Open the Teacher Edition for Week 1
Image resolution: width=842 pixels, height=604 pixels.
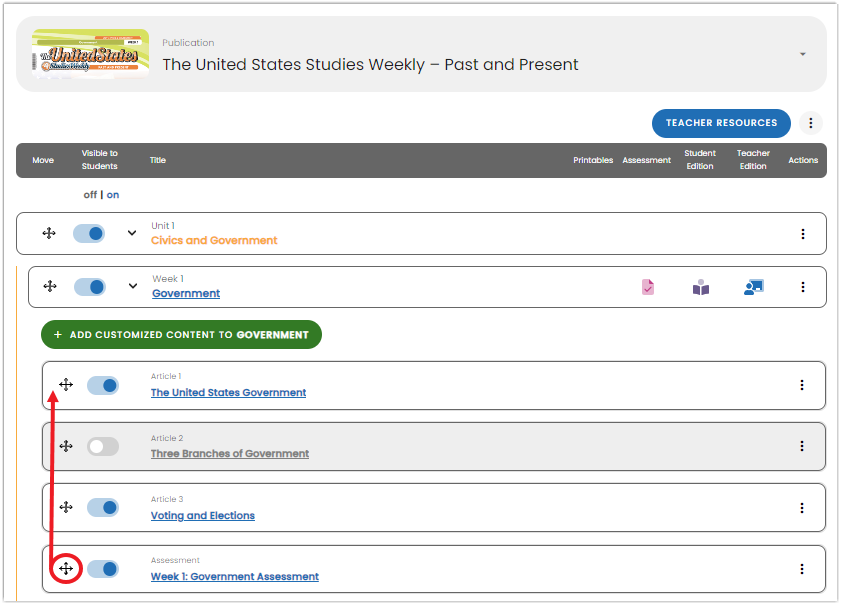click(x=754, y=287)
